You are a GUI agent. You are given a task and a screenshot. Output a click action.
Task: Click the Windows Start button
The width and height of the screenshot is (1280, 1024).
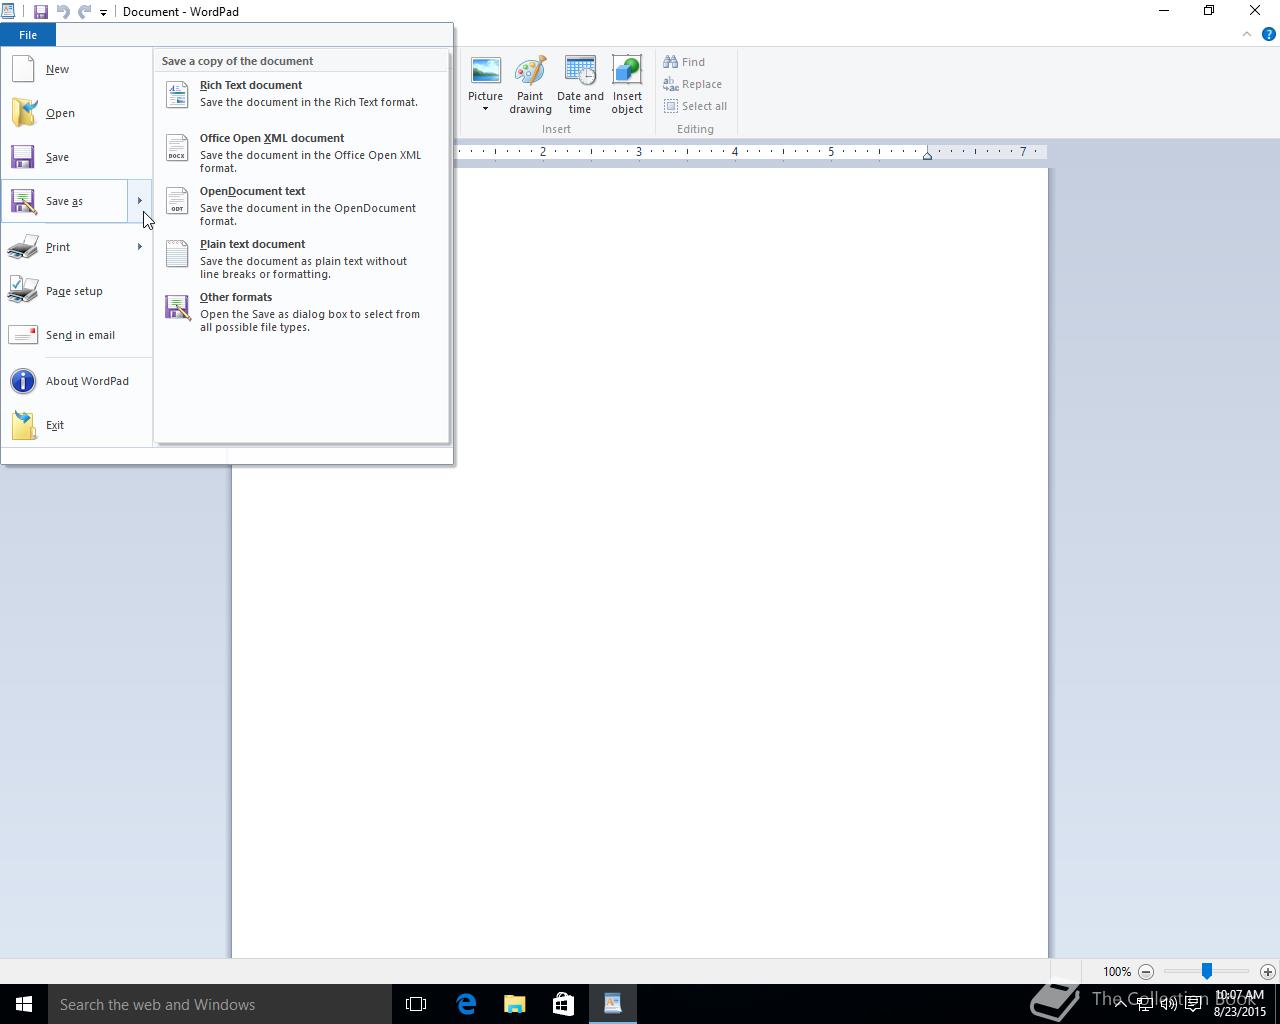click(24, 1004)
